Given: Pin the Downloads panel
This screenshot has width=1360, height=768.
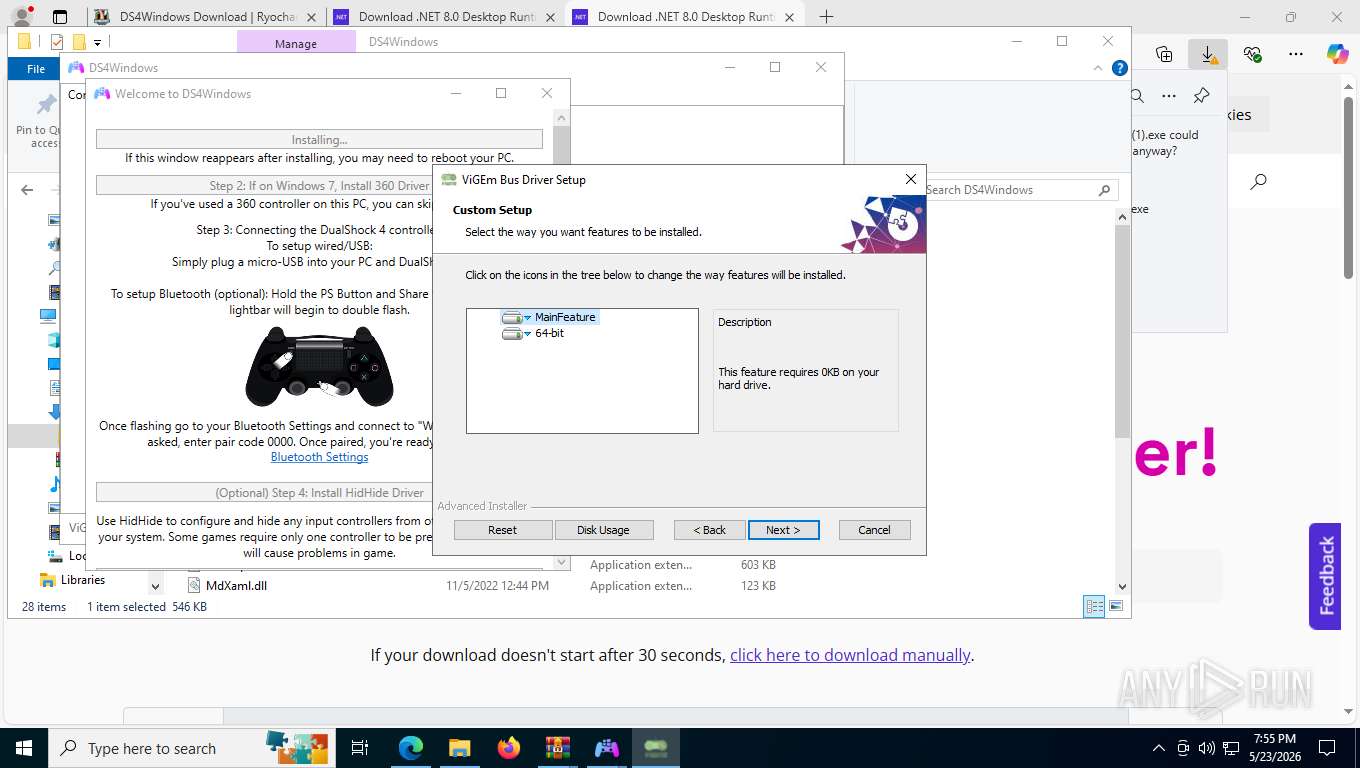Looking at the screenshot, I should 1202,96.
